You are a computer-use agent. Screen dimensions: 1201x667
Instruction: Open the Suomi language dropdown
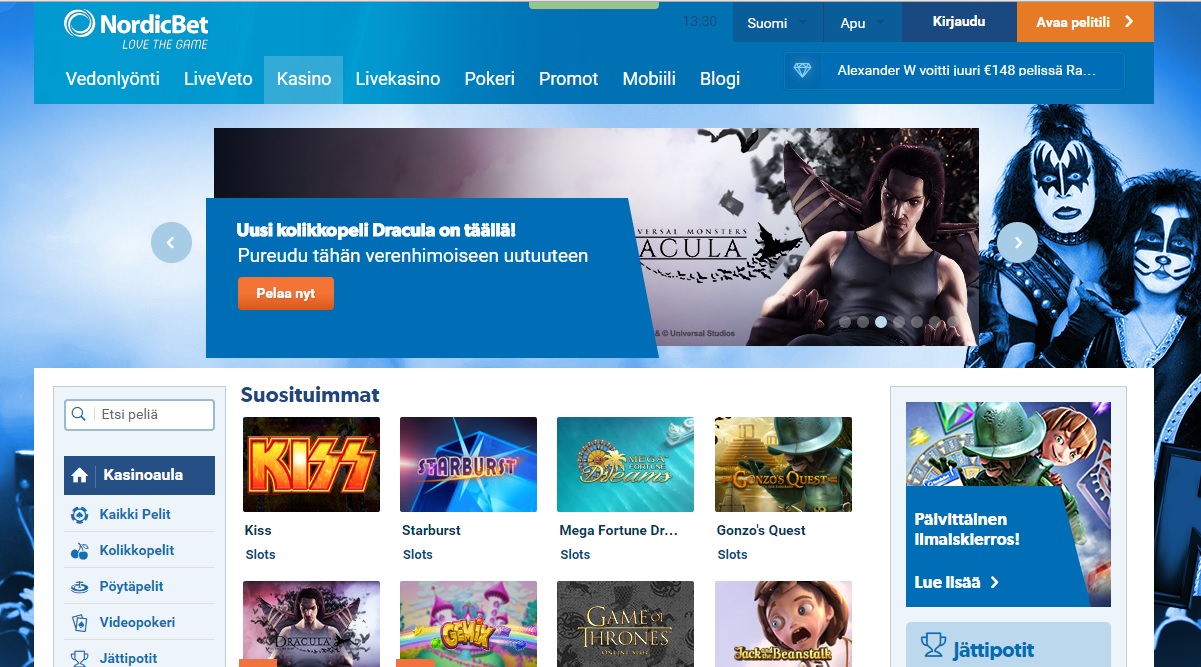(778, 23)
